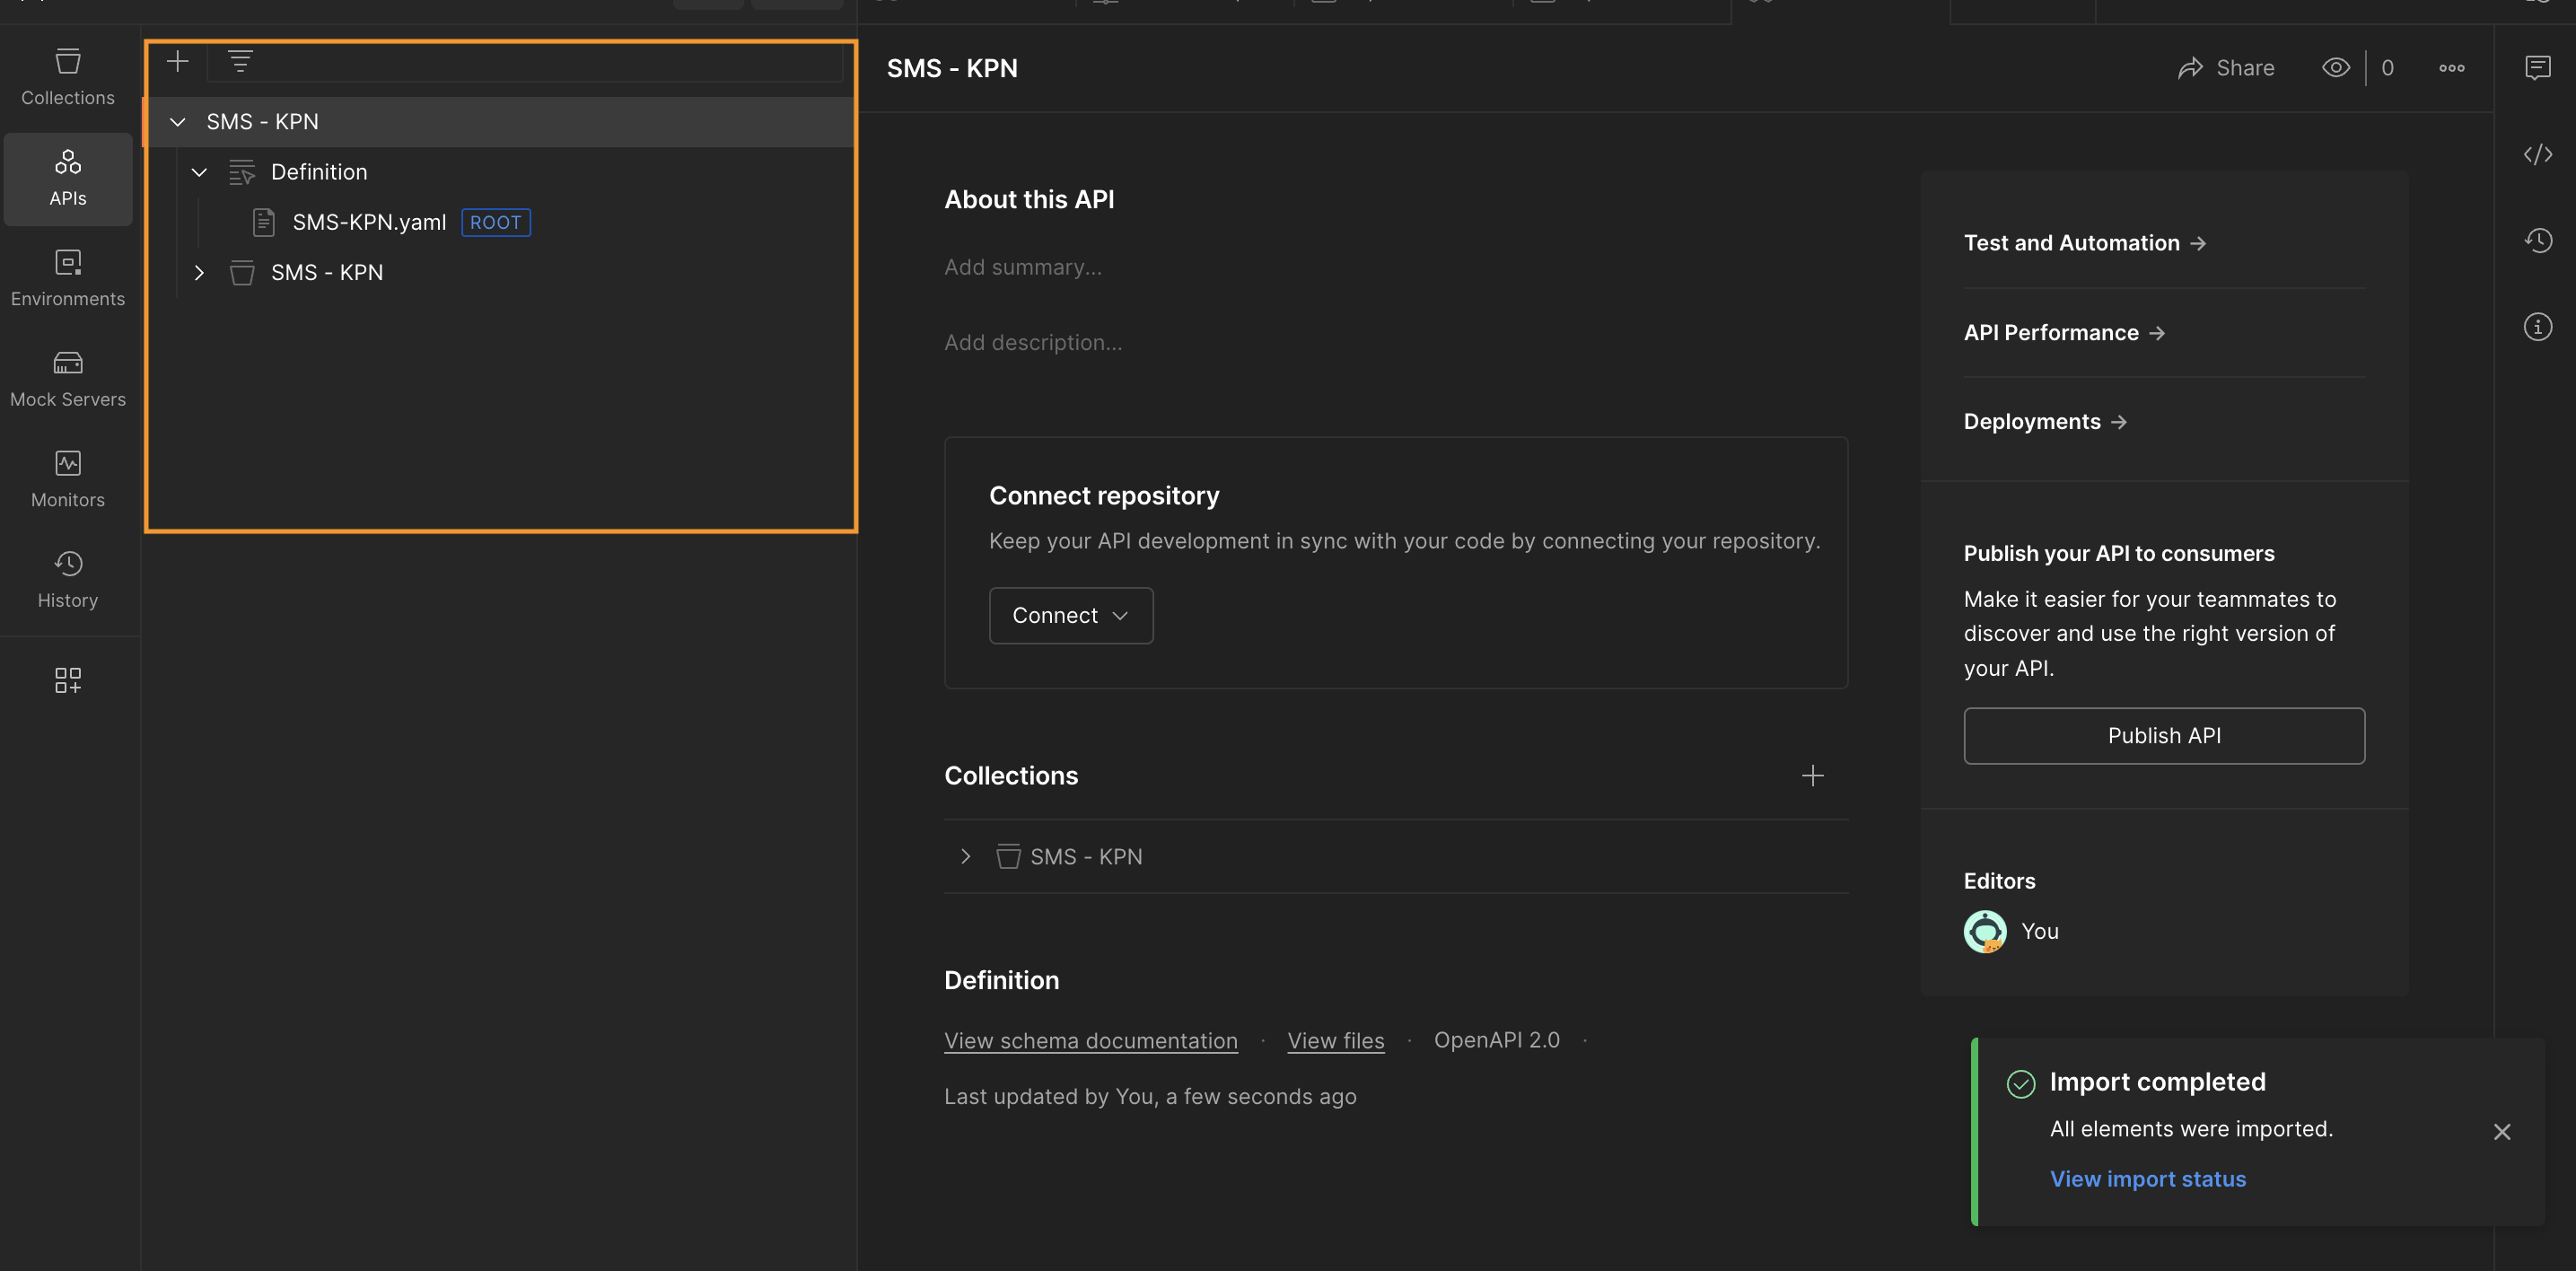Screen dimensions: 2576x1271
Task: Click the green check icon in Import completed
Action: 2021,1084
